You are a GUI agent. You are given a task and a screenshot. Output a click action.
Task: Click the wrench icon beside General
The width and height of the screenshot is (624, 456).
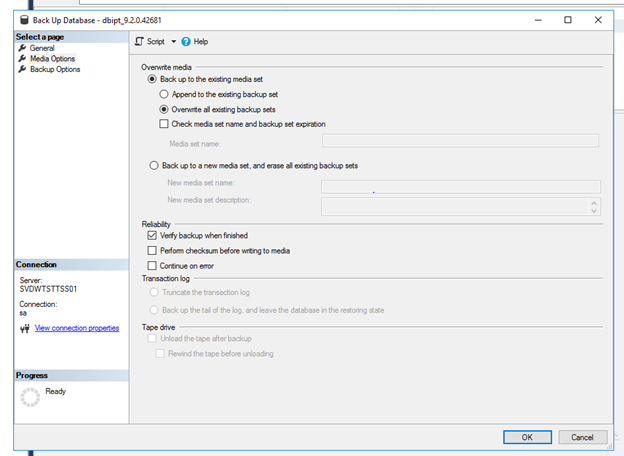tap(22, 48)
